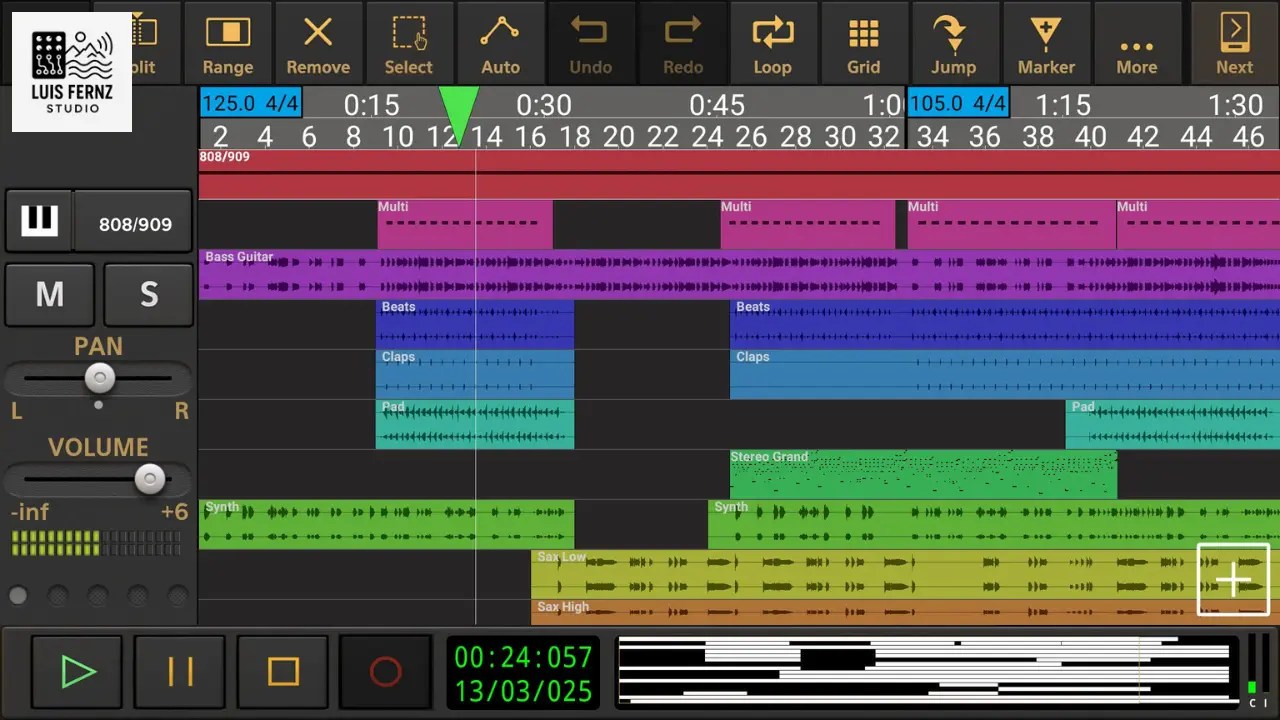
Task: Mute the 808/909 track with M
Action: [x=49, y=295]
